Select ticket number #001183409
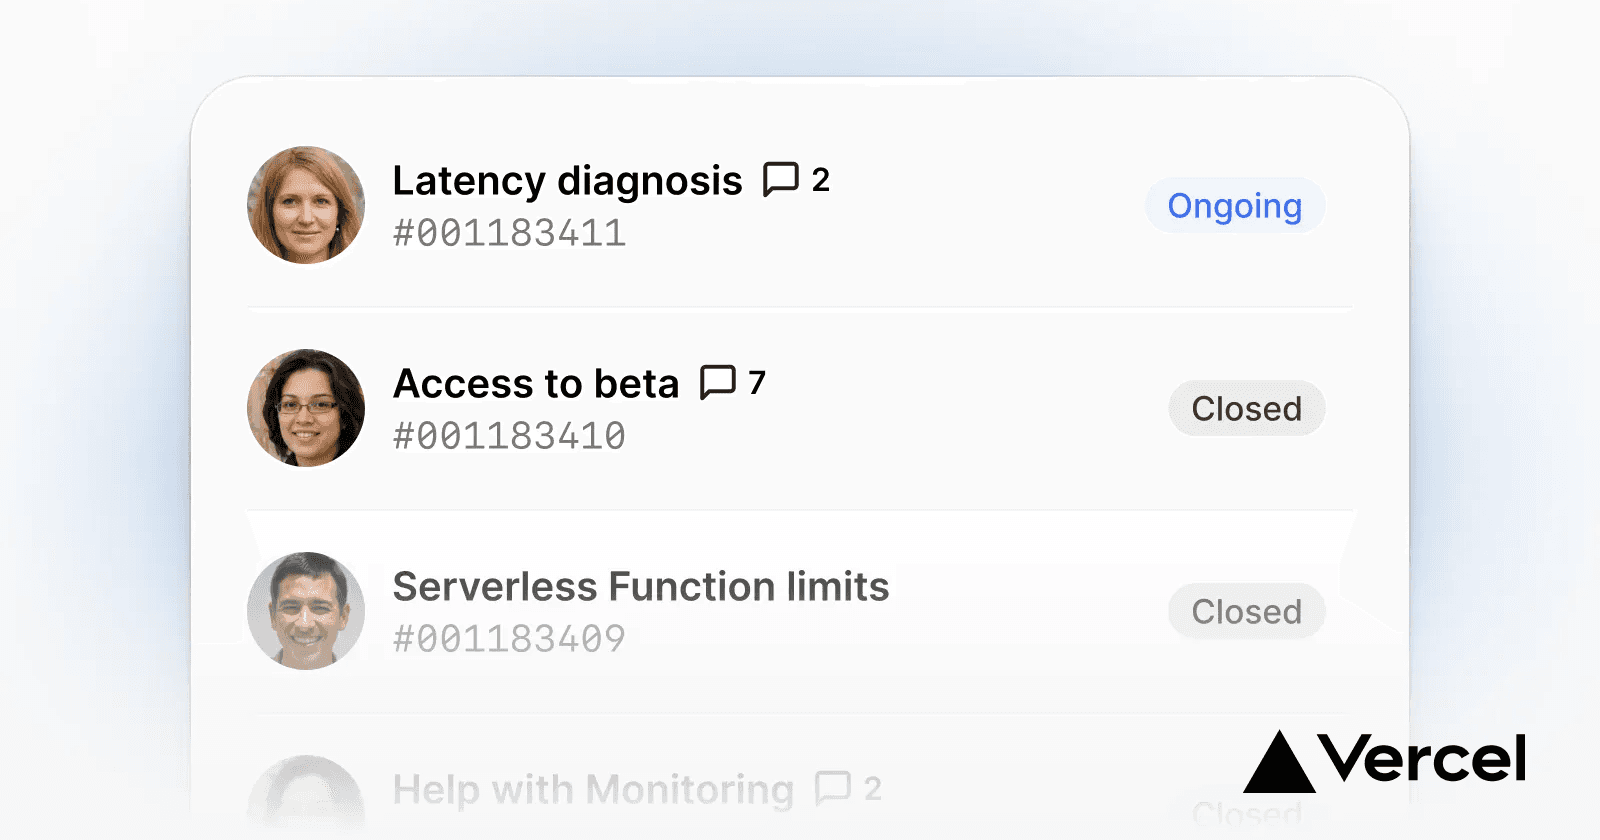 point(509,640)
